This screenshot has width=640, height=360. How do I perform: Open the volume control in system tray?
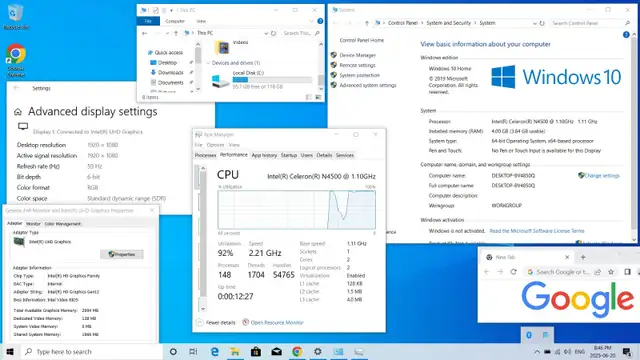[567, 351]
